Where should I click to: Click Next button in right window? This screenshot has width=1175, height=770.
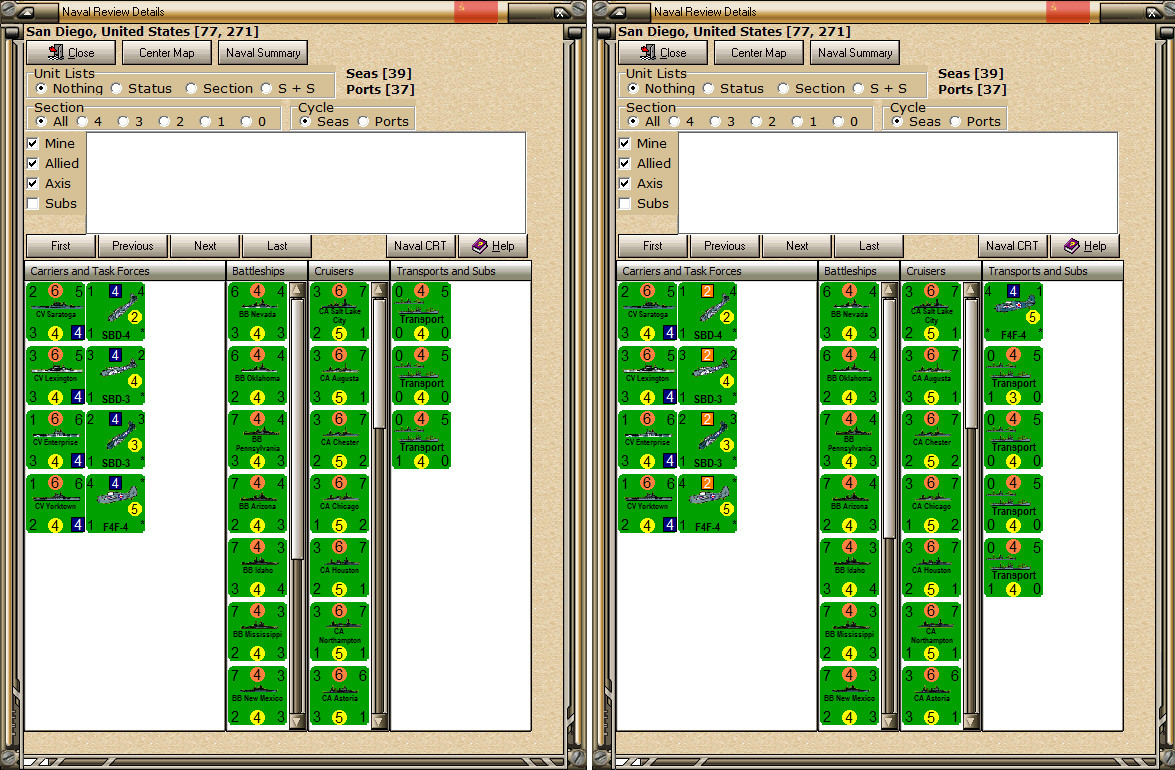coord(797,246)
